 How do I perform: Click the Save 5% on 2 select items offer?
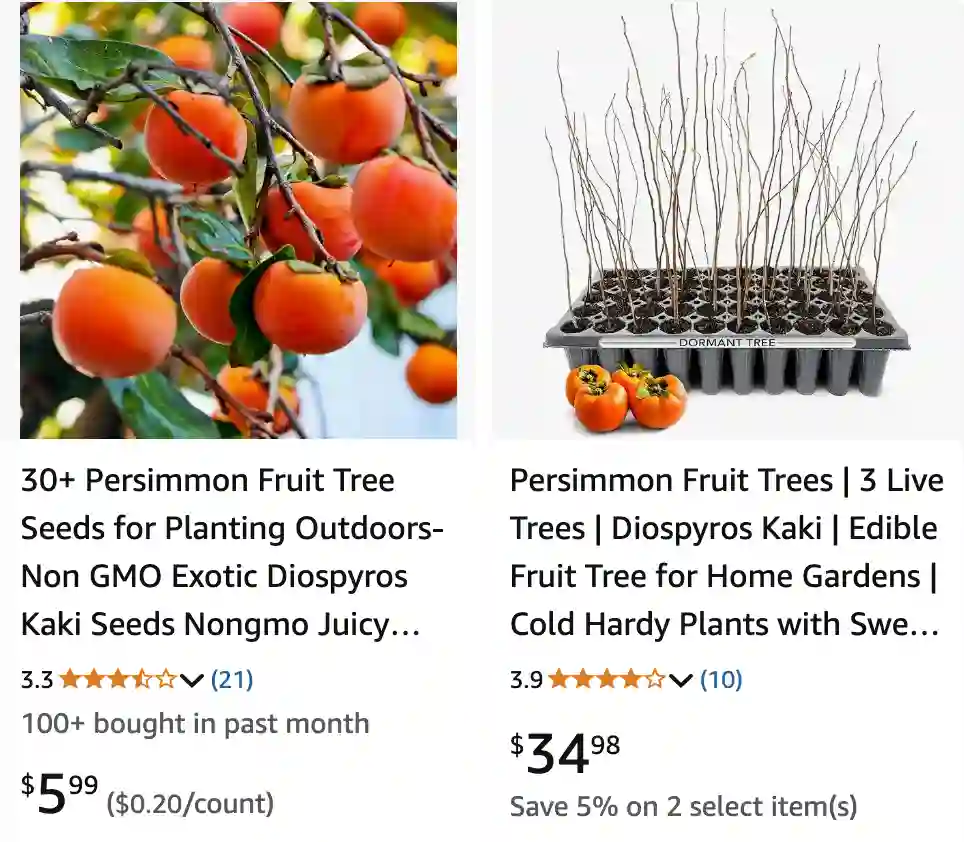click(x=683, y=807)
